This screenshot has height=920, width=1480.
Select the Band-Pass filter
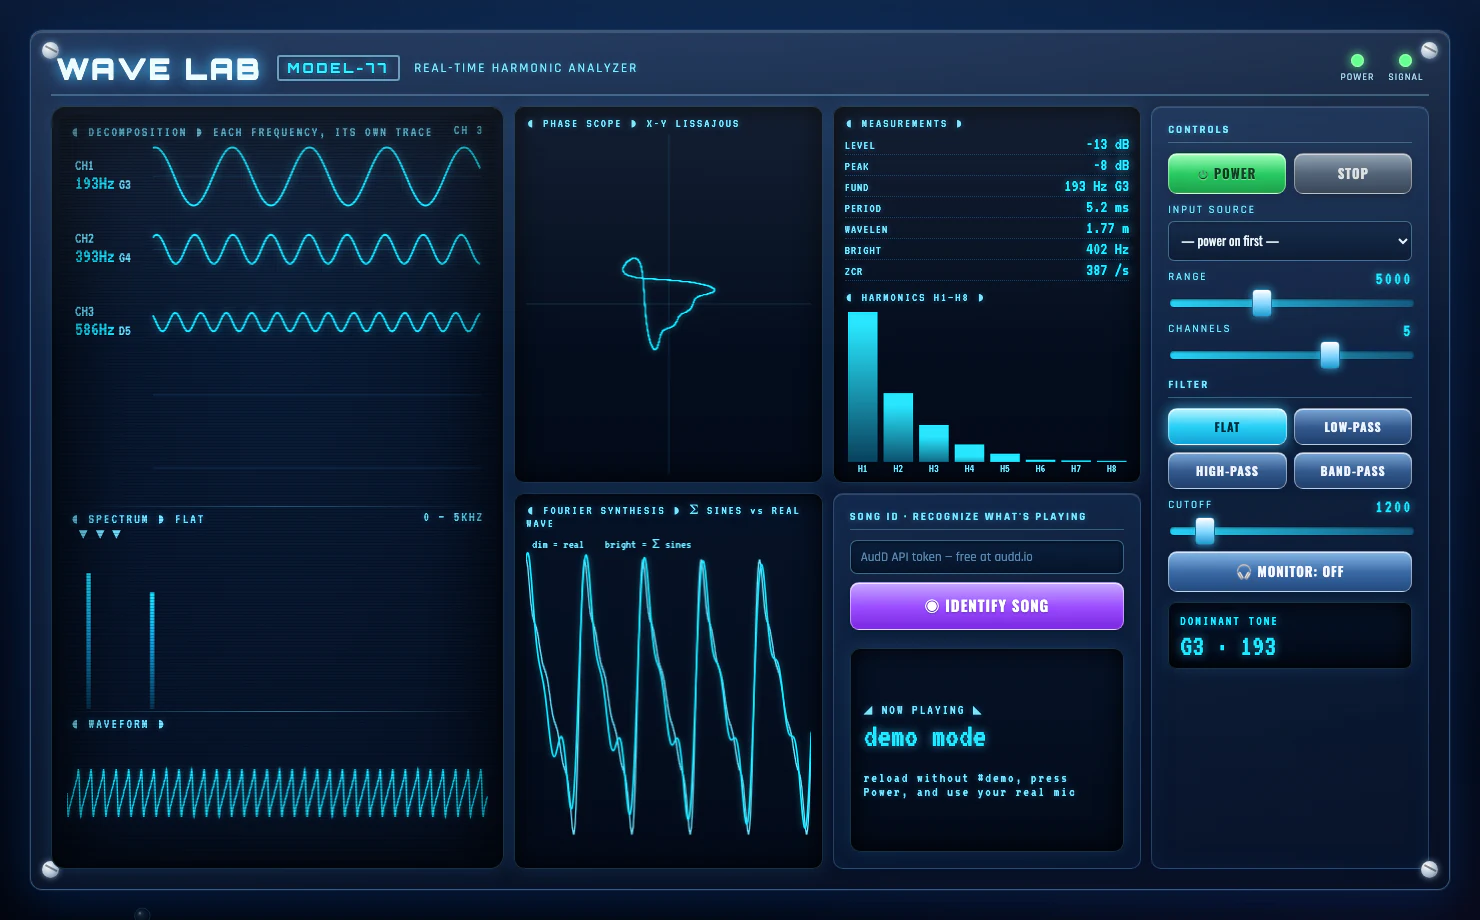tap(1353, 471)
